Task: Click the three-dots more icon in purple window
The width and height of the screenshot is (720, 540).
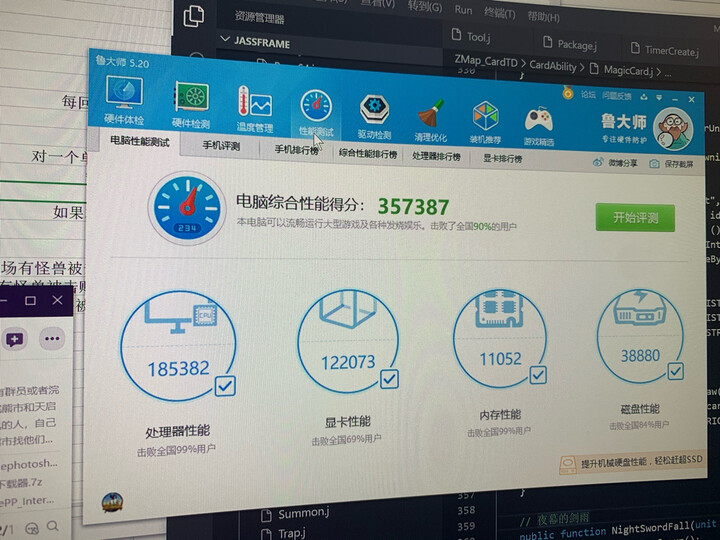Action: pyautogui.click(x=52, y=339)
